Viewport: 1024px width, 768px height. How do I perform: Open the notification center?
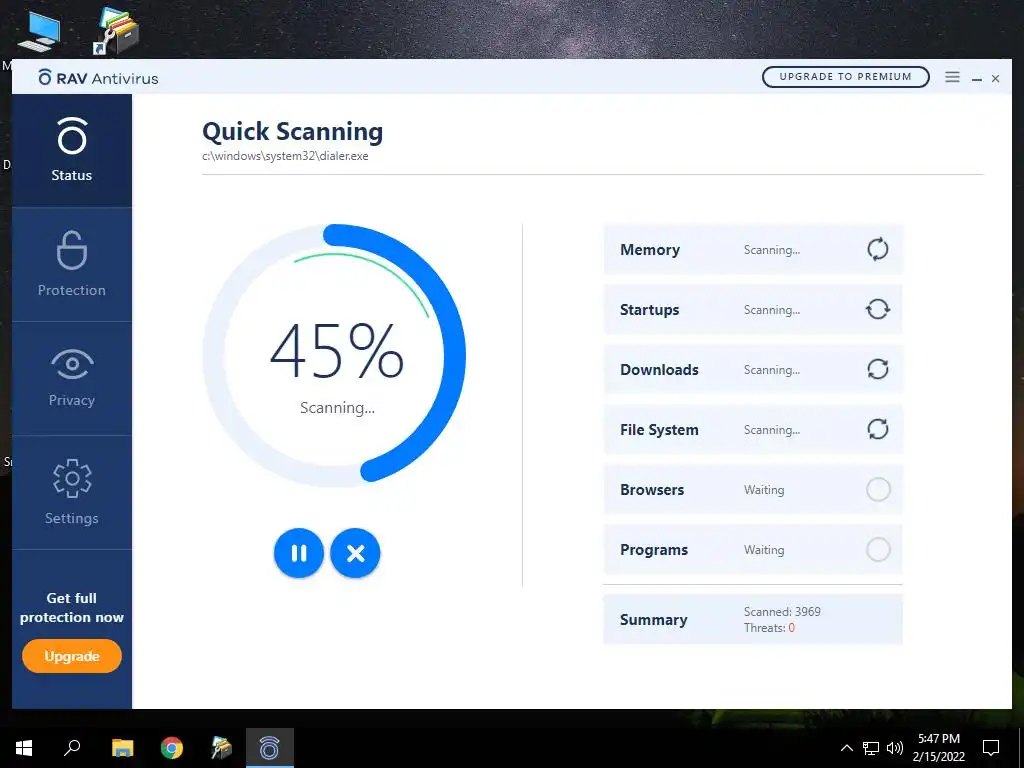pos(991,748)
